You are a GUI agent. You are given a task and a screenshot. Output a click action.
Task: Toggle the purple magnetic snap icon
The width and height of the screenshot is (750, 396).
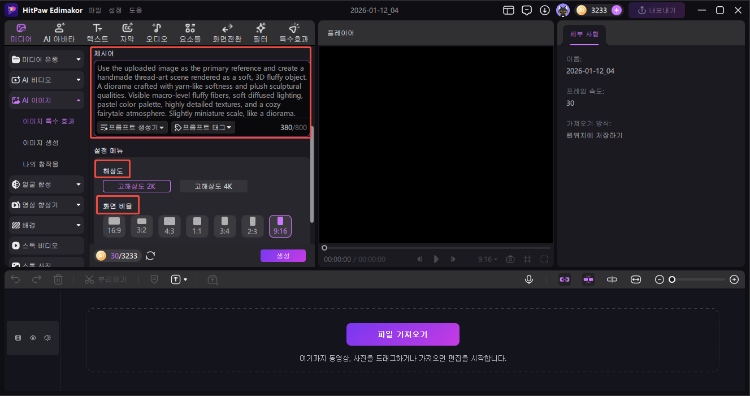[588, 279]
